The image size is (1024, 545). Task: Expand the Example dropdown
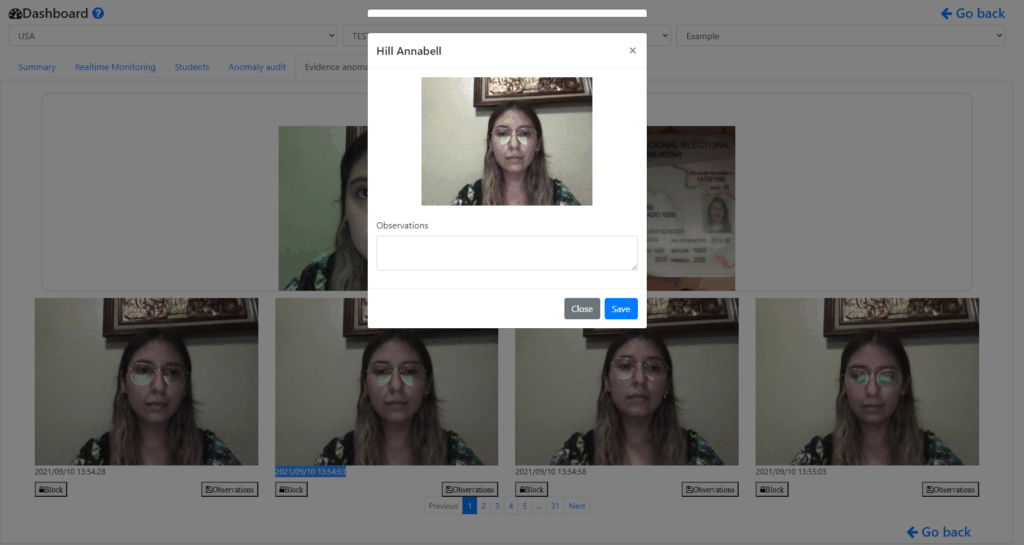840,36
